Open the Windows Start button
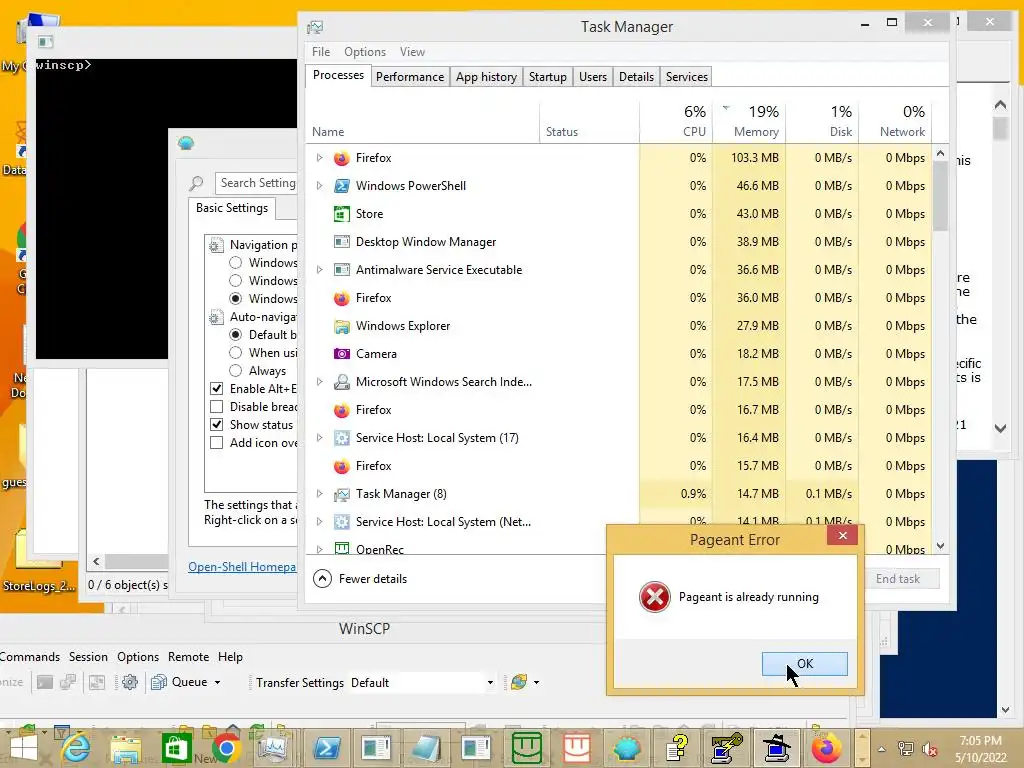This screenshot has height=768, width=1024. coord(24,748)
